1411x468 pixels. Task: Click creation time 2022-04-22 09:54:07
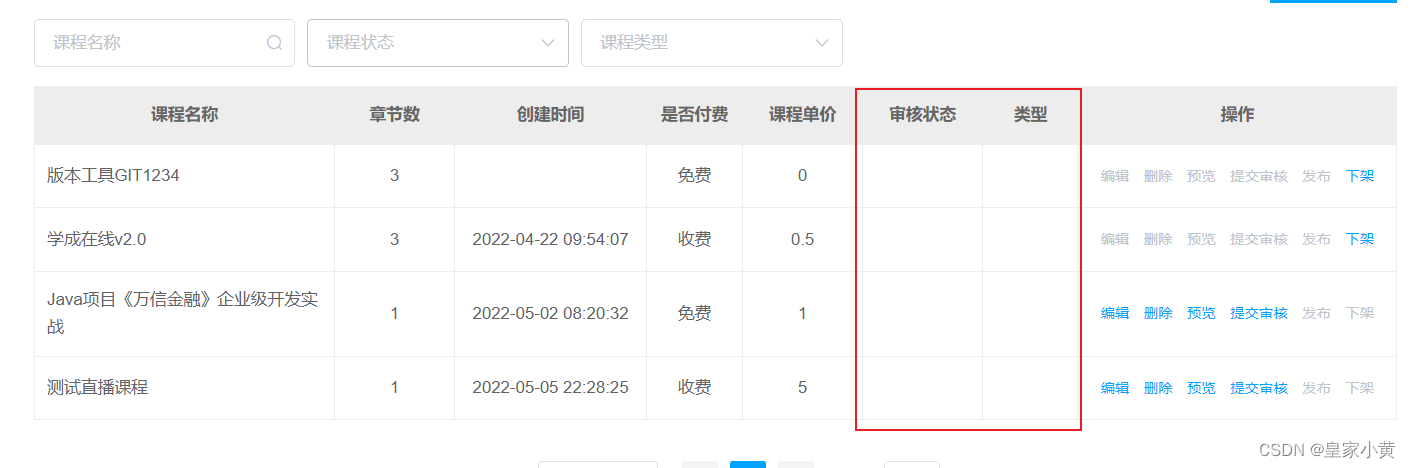[550, 239]
